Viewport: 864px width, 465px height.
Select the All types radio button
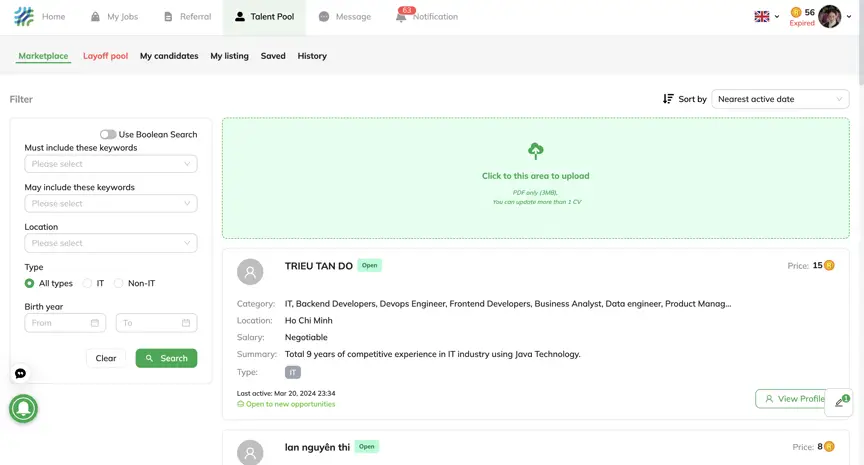click(x=29, y=283)
